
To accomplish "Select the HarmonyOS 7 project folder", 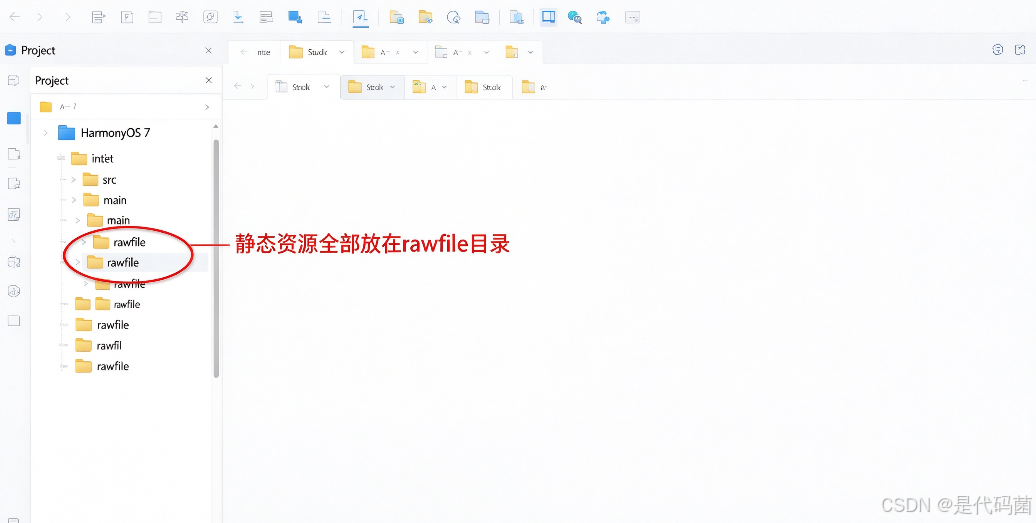I will [x=104, y=133].
